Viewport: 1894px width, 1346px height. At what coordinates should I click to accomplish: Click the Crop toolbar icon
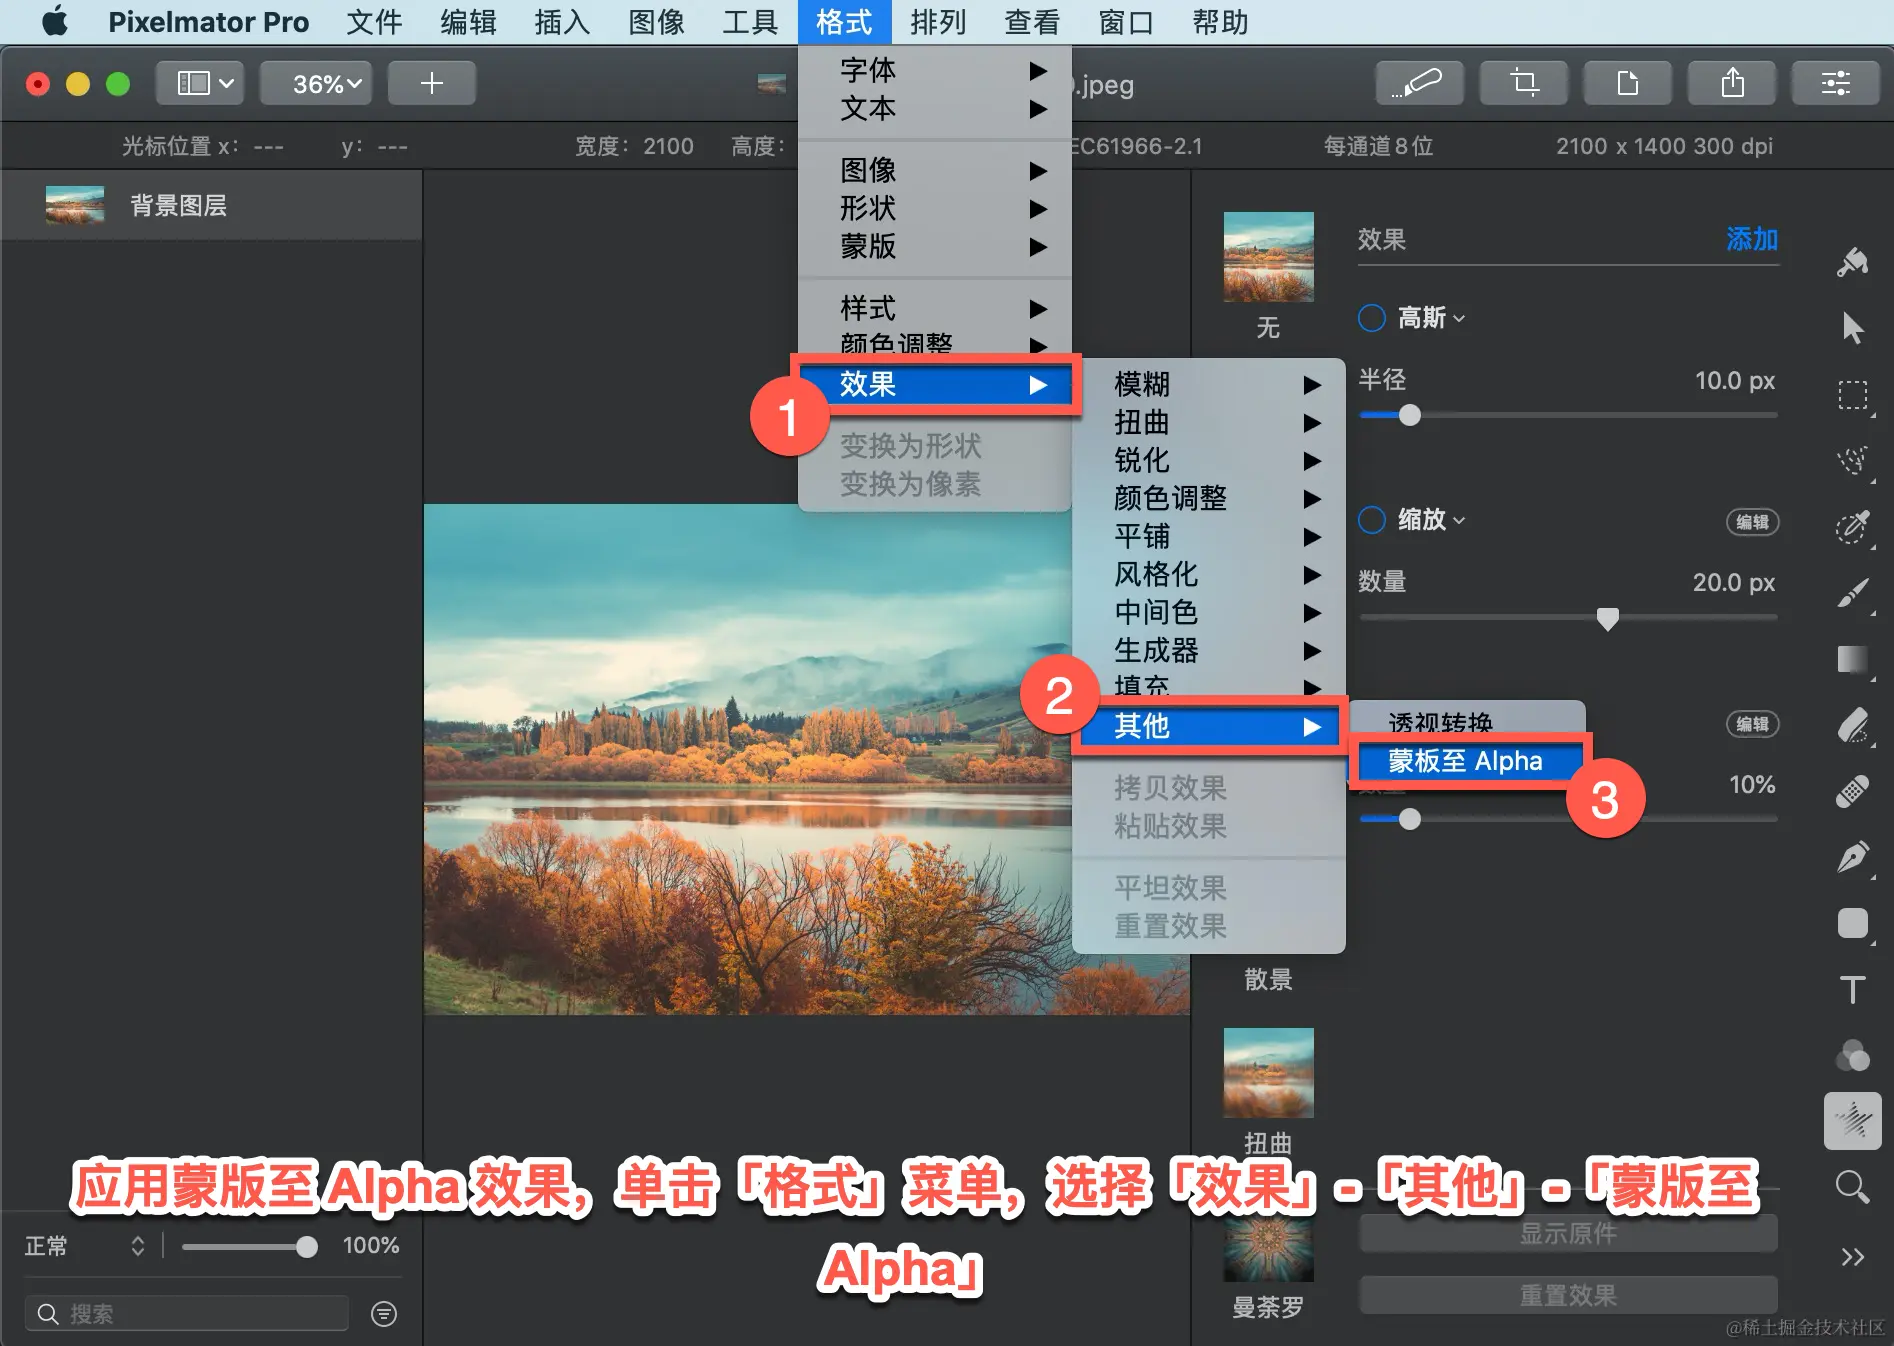click(1523, 83)
